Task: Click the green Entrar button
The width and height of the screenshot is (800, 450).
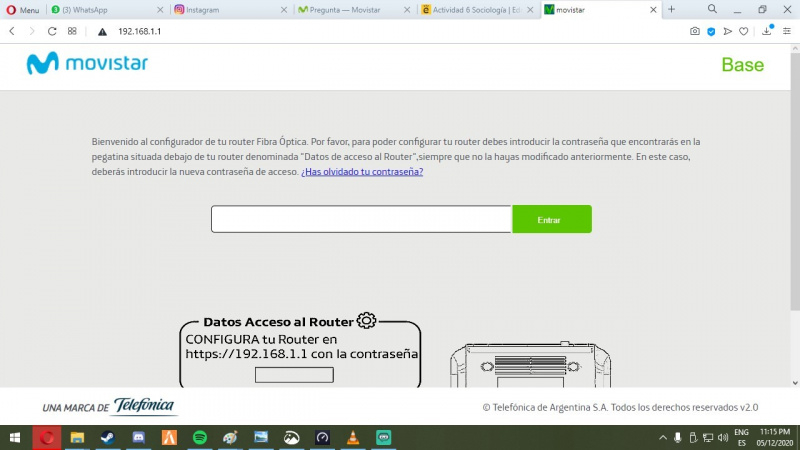Action: tap(552, 219)
